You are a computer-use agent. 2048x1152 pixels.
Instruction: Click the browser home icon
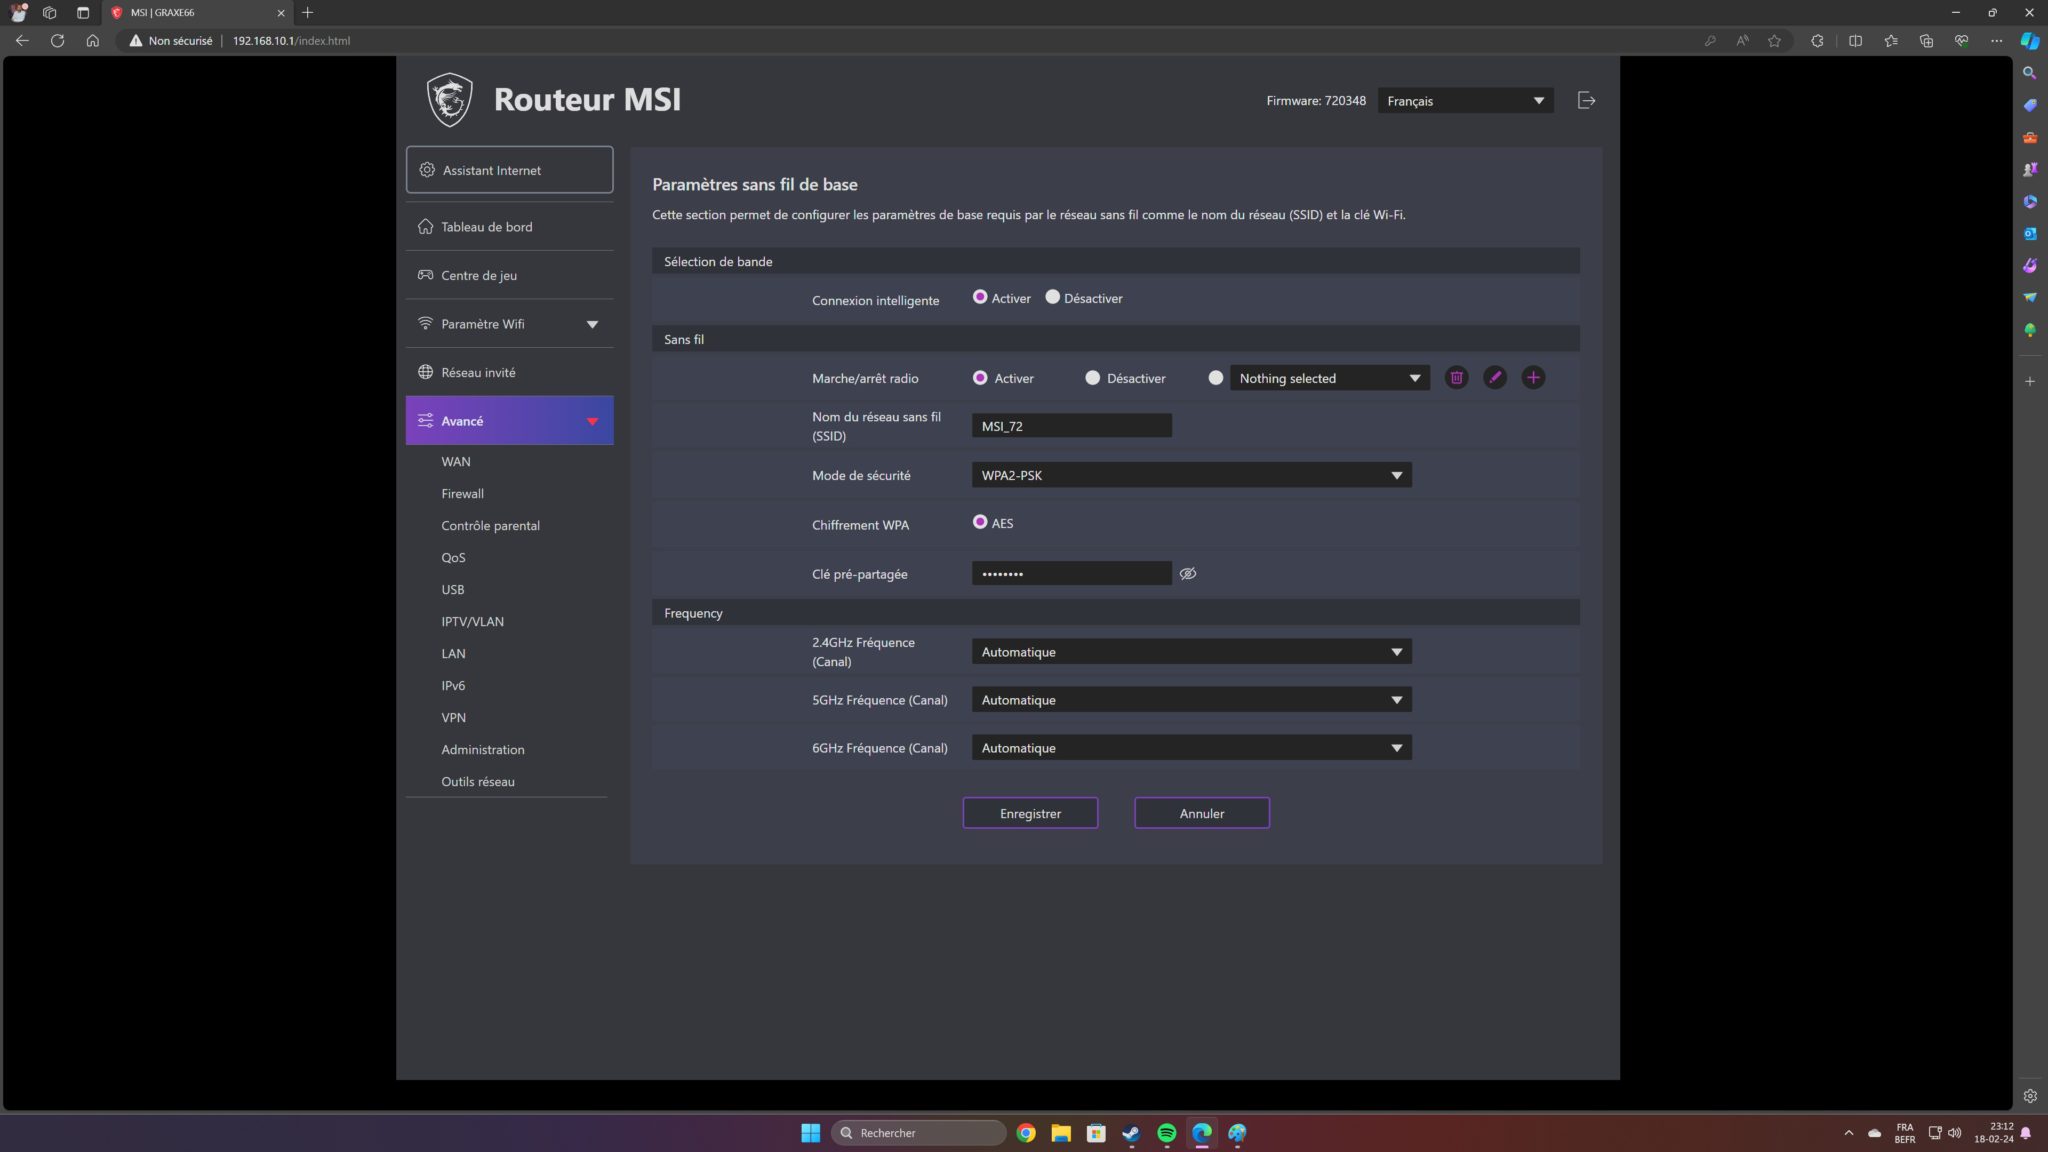92,41
